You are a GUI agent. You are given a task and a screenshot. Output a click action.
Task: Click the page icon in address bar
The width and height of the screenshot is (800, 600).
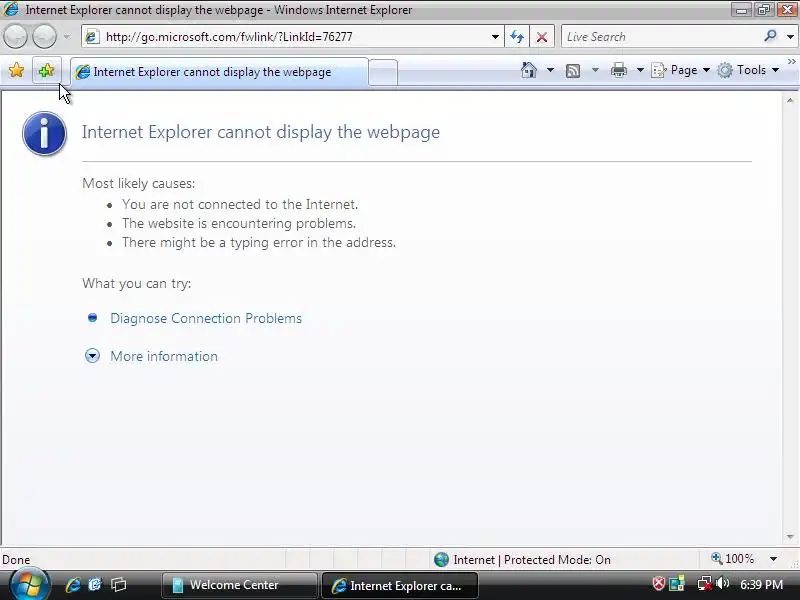[x=92, y=37]
